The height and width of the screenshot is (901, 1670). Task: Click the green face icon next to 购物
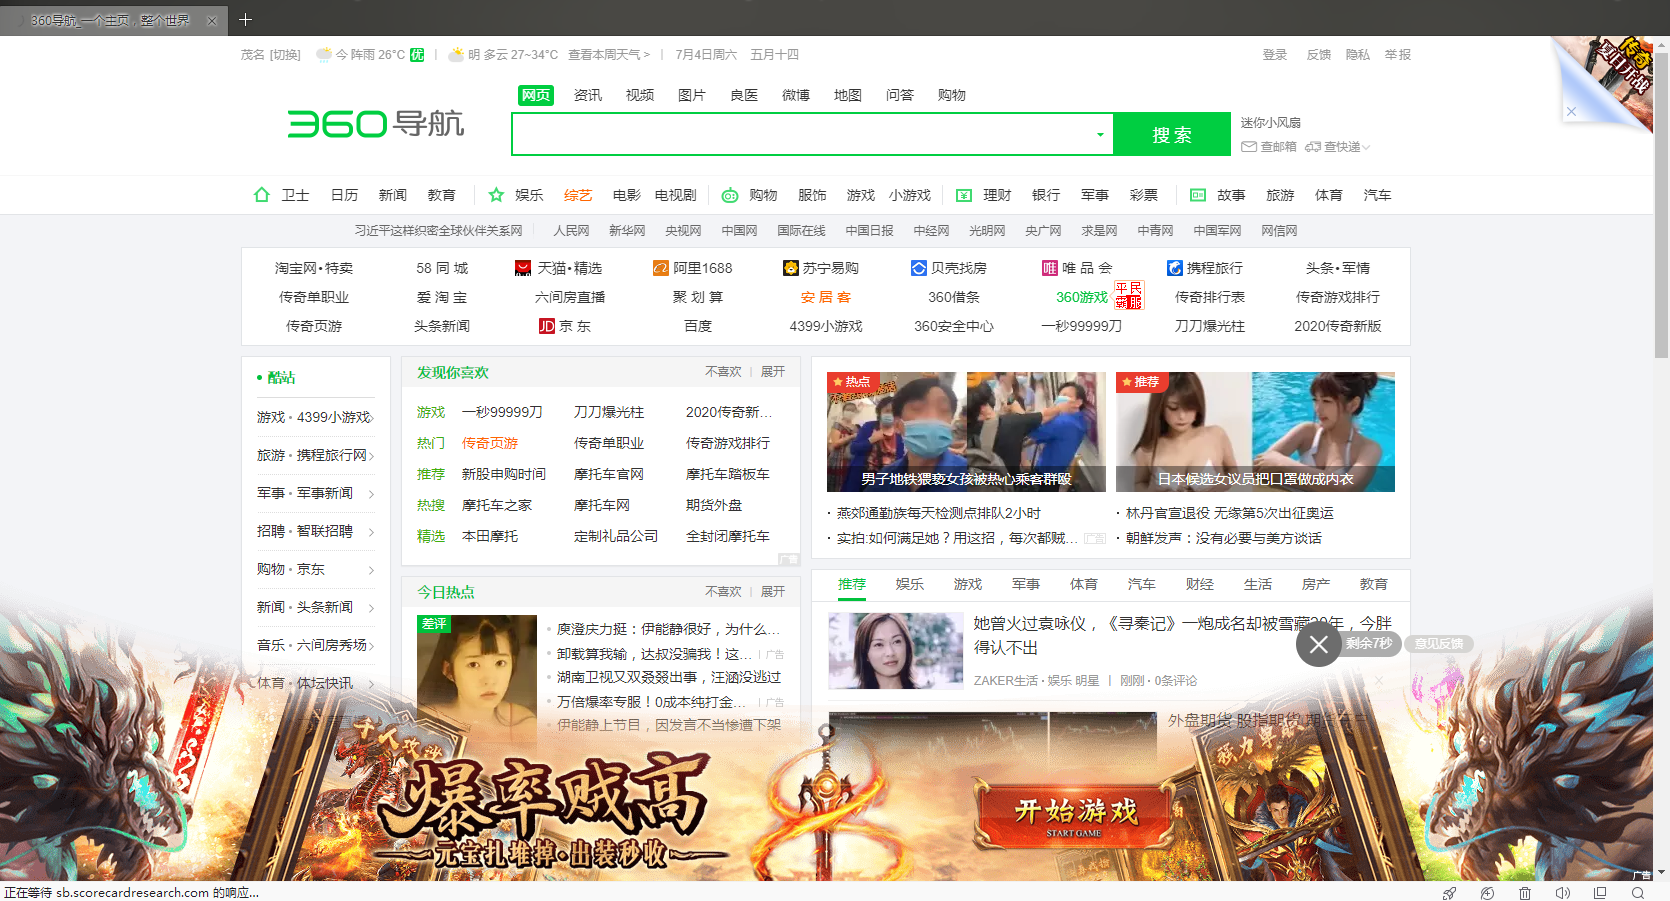(x=731, y=195)
